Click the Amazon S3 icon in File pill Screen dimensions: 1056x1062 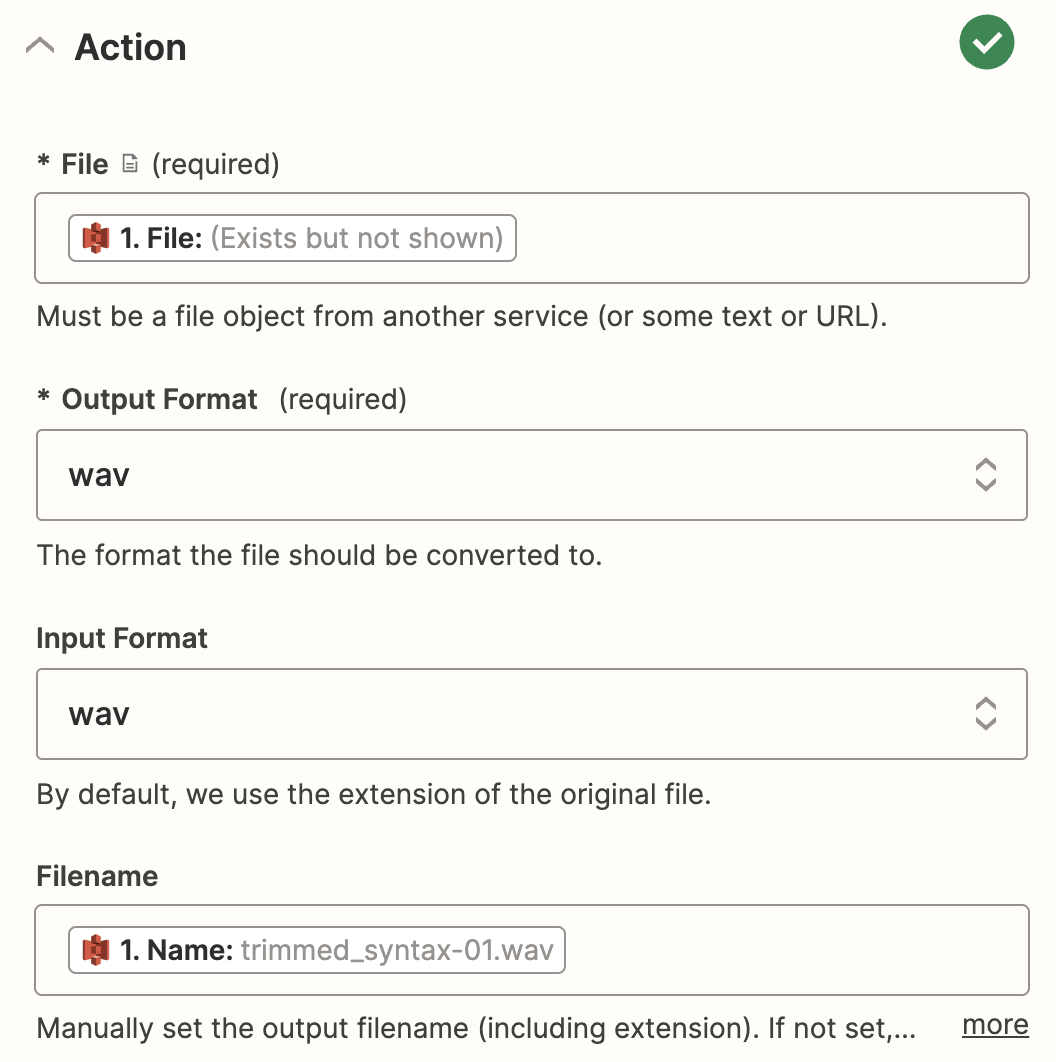(96, 238)
